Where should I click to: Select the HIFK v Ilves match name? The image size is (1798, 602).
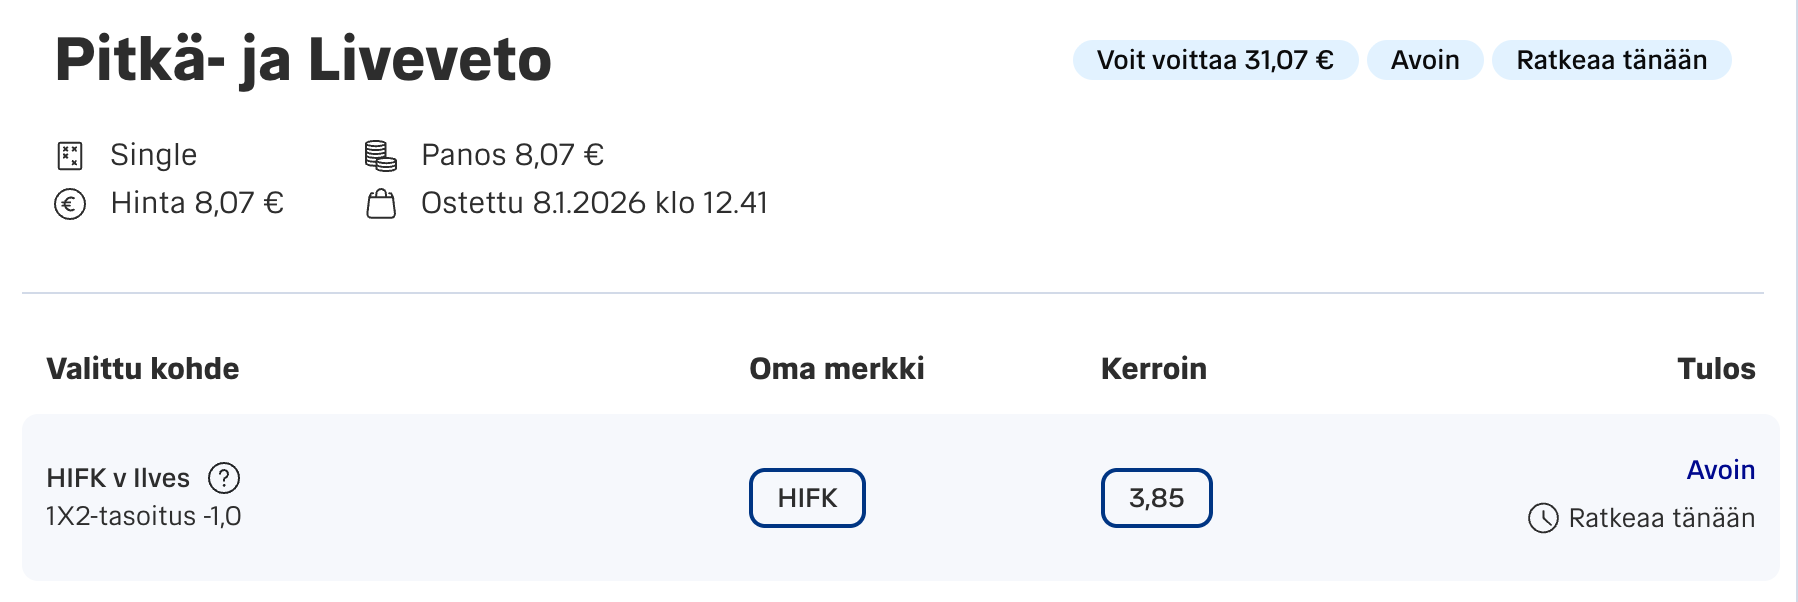118,478
